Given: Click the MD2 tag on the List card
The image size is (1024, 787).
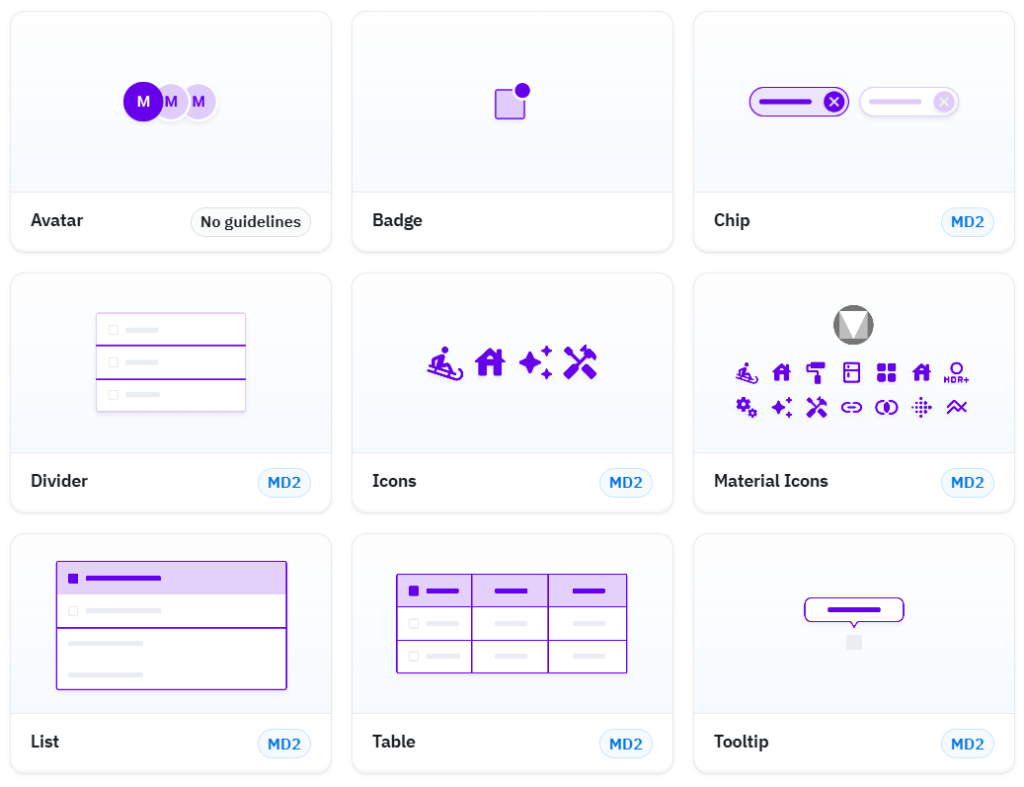Looking at the screenshot, I should 284,744.
